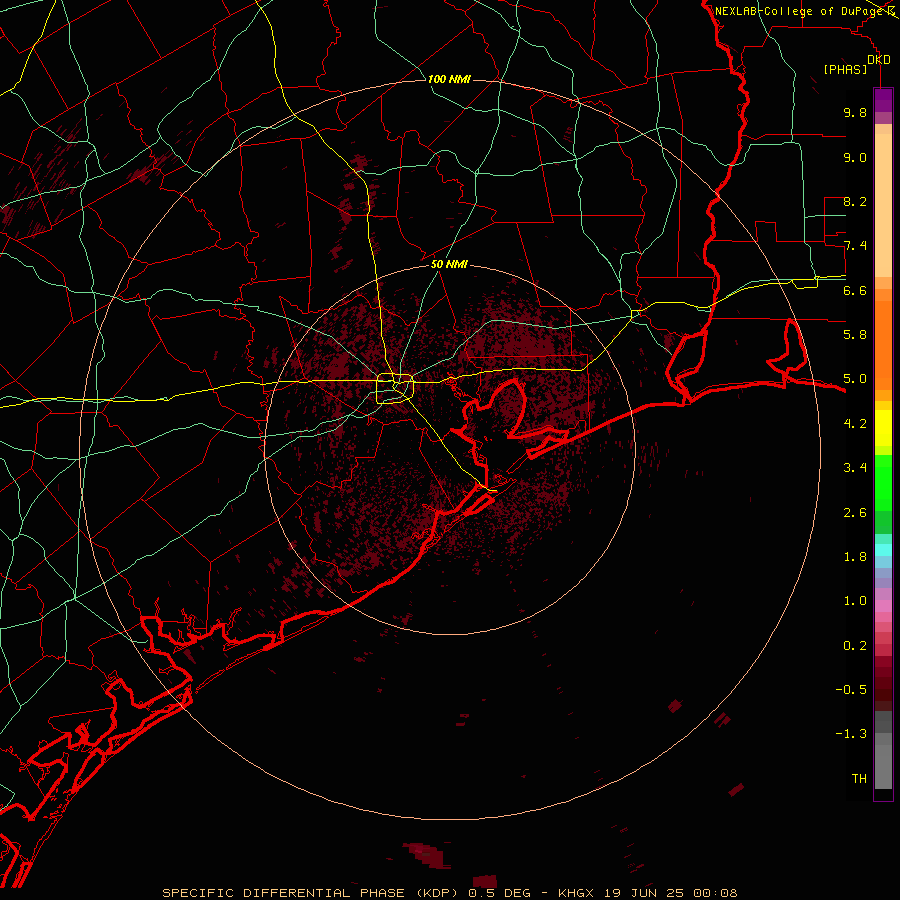Click the 4.2 value on the color scale
Screen dimensions: 900x900
pyautogui.click(x=855, y=424)
